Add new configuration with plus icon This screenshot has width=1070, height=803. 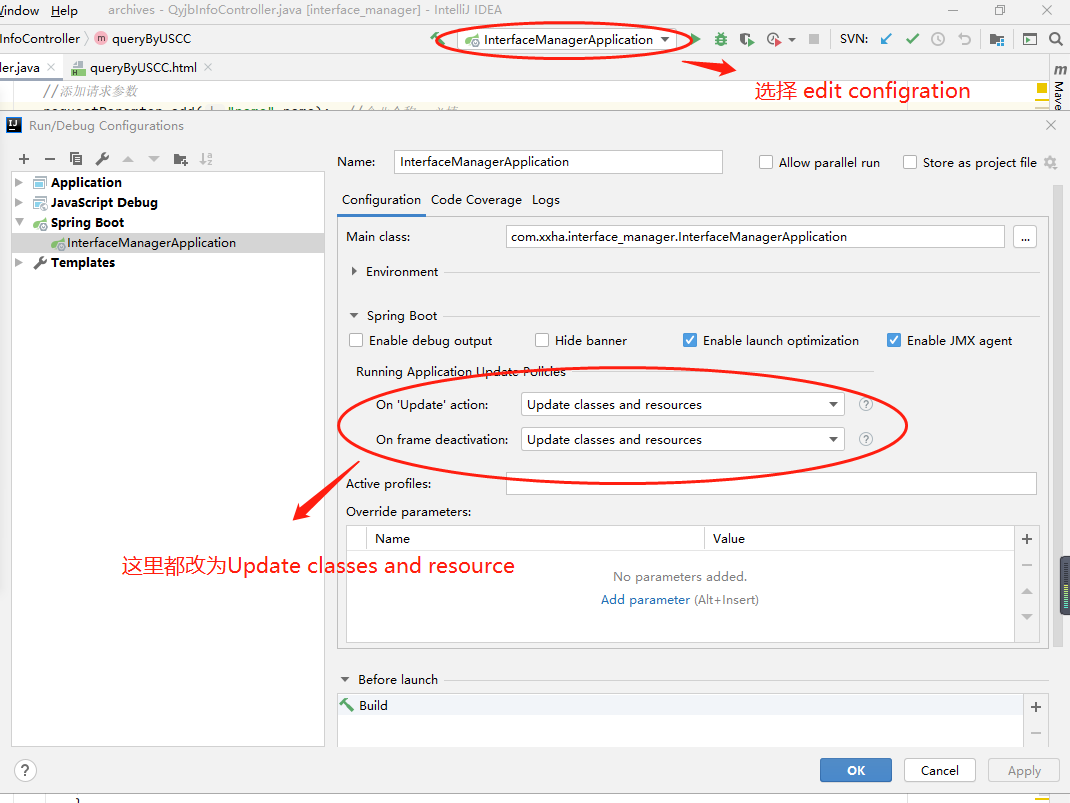[24, 159]
